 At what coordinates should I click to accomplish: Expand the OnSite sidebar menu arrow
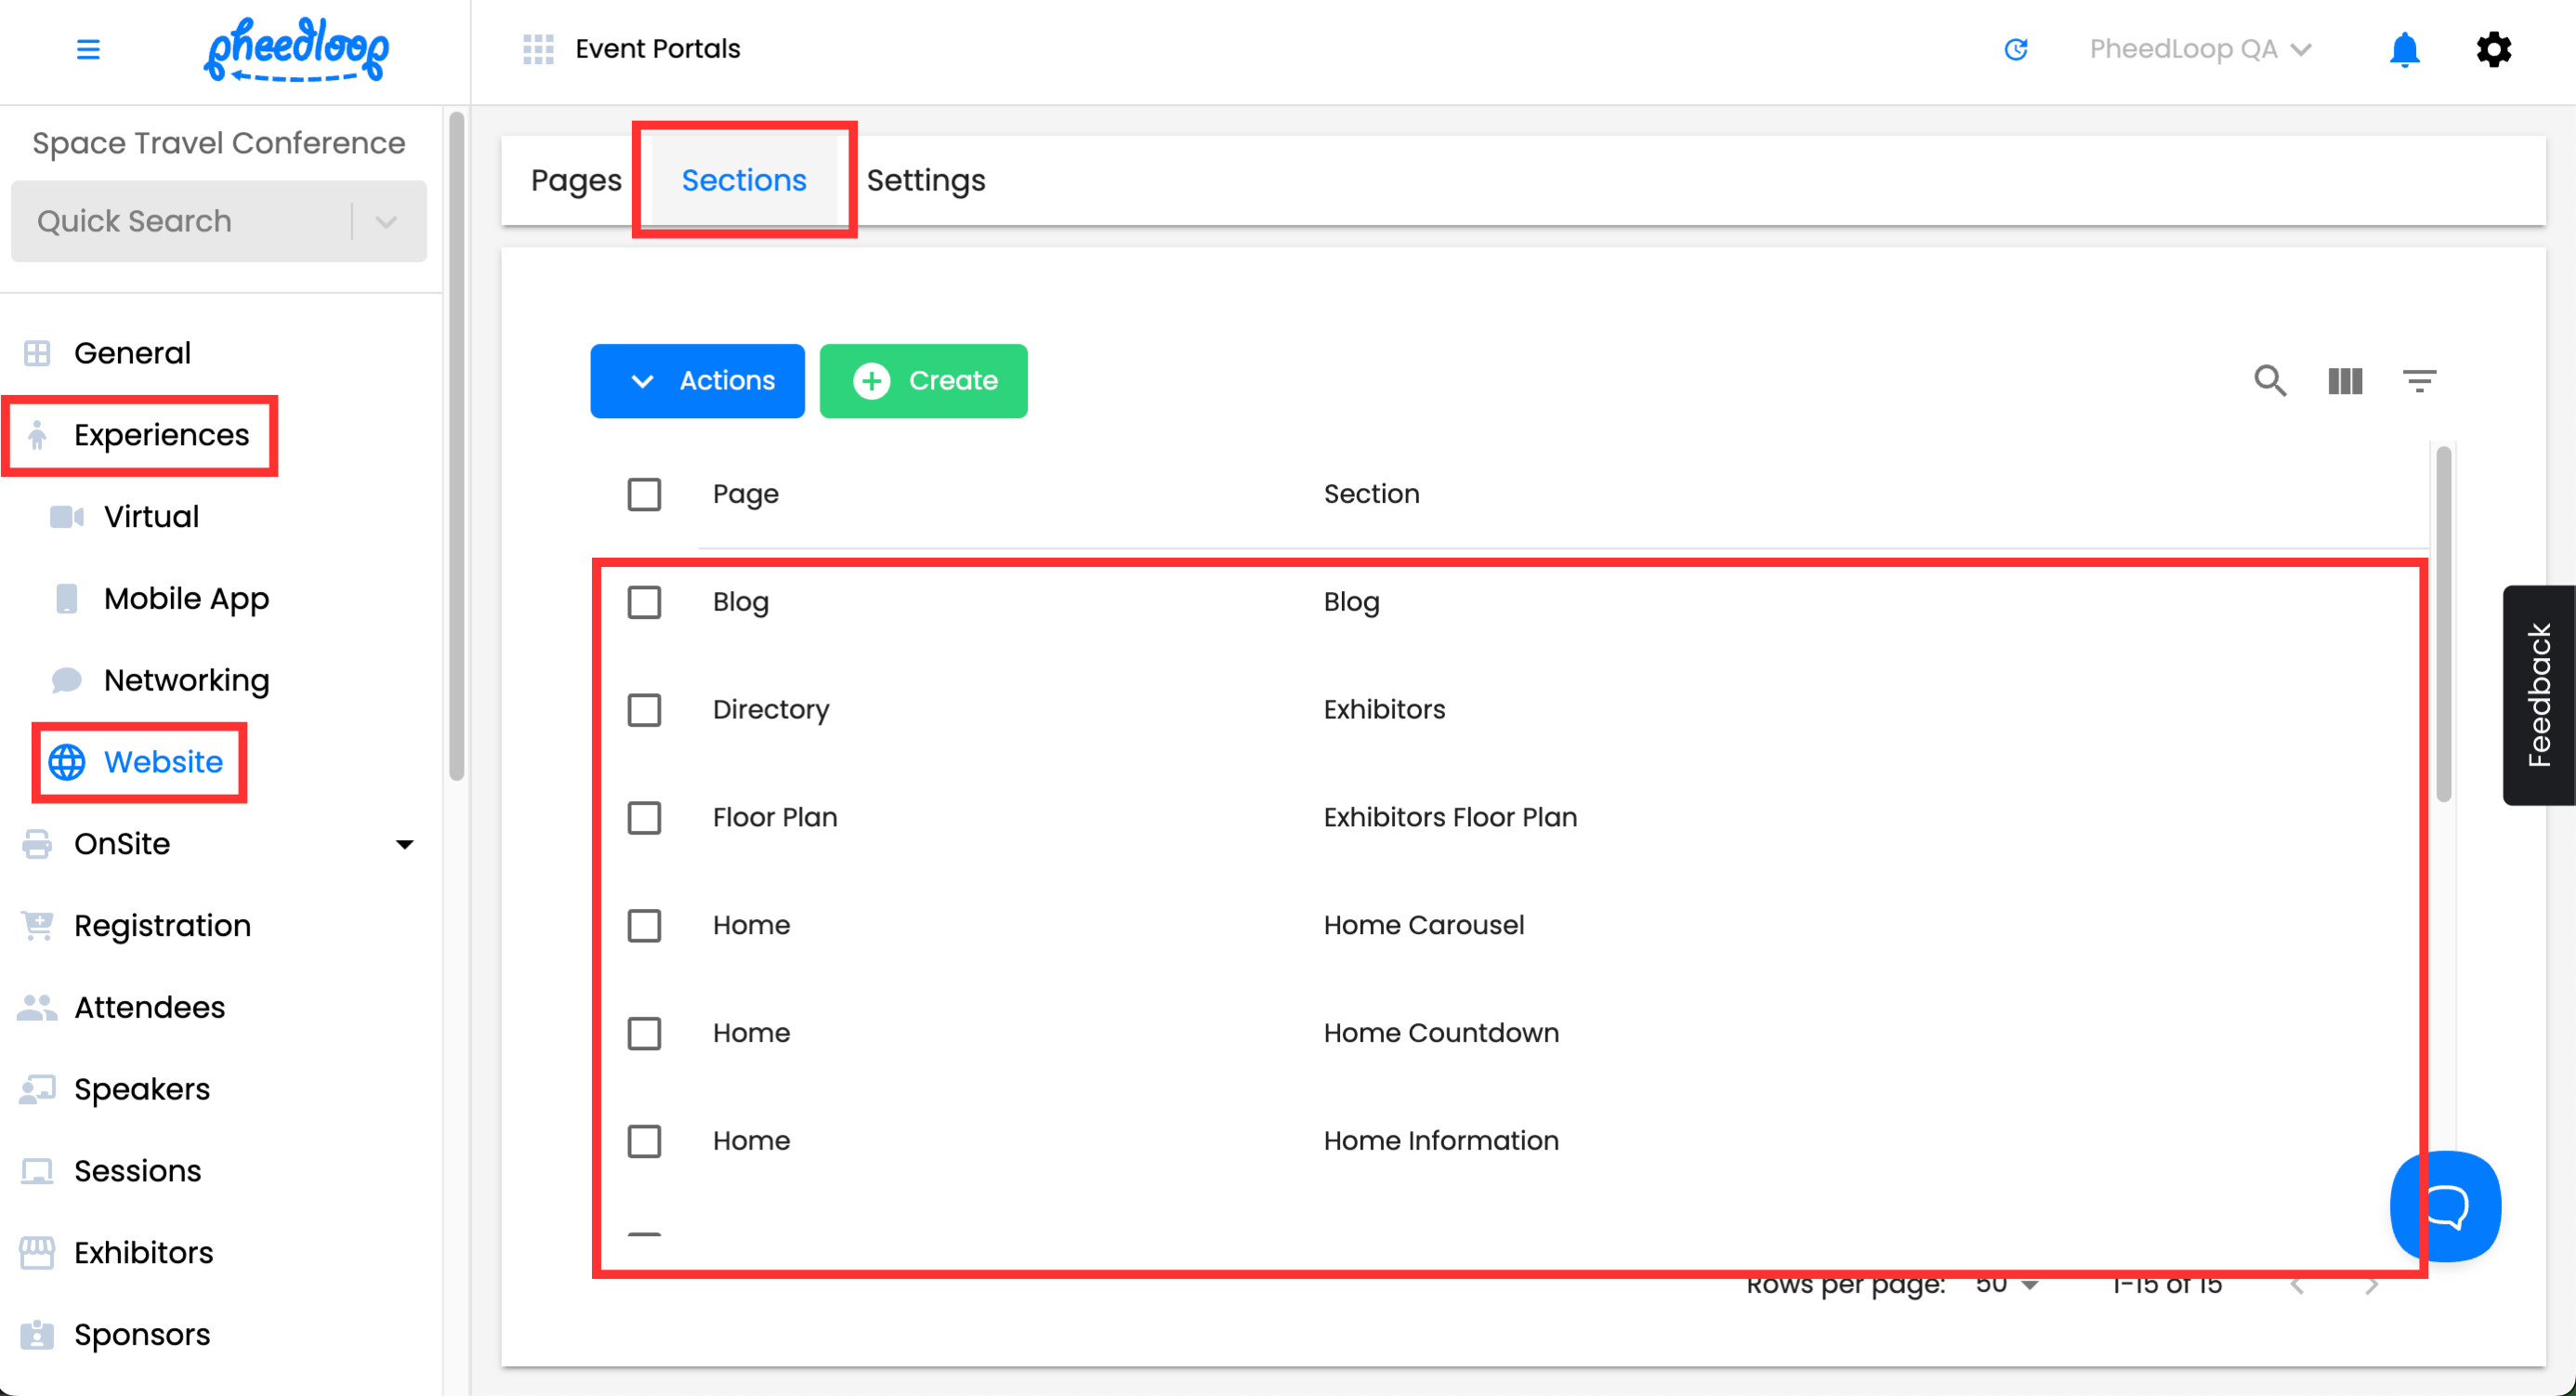[404, 844]
